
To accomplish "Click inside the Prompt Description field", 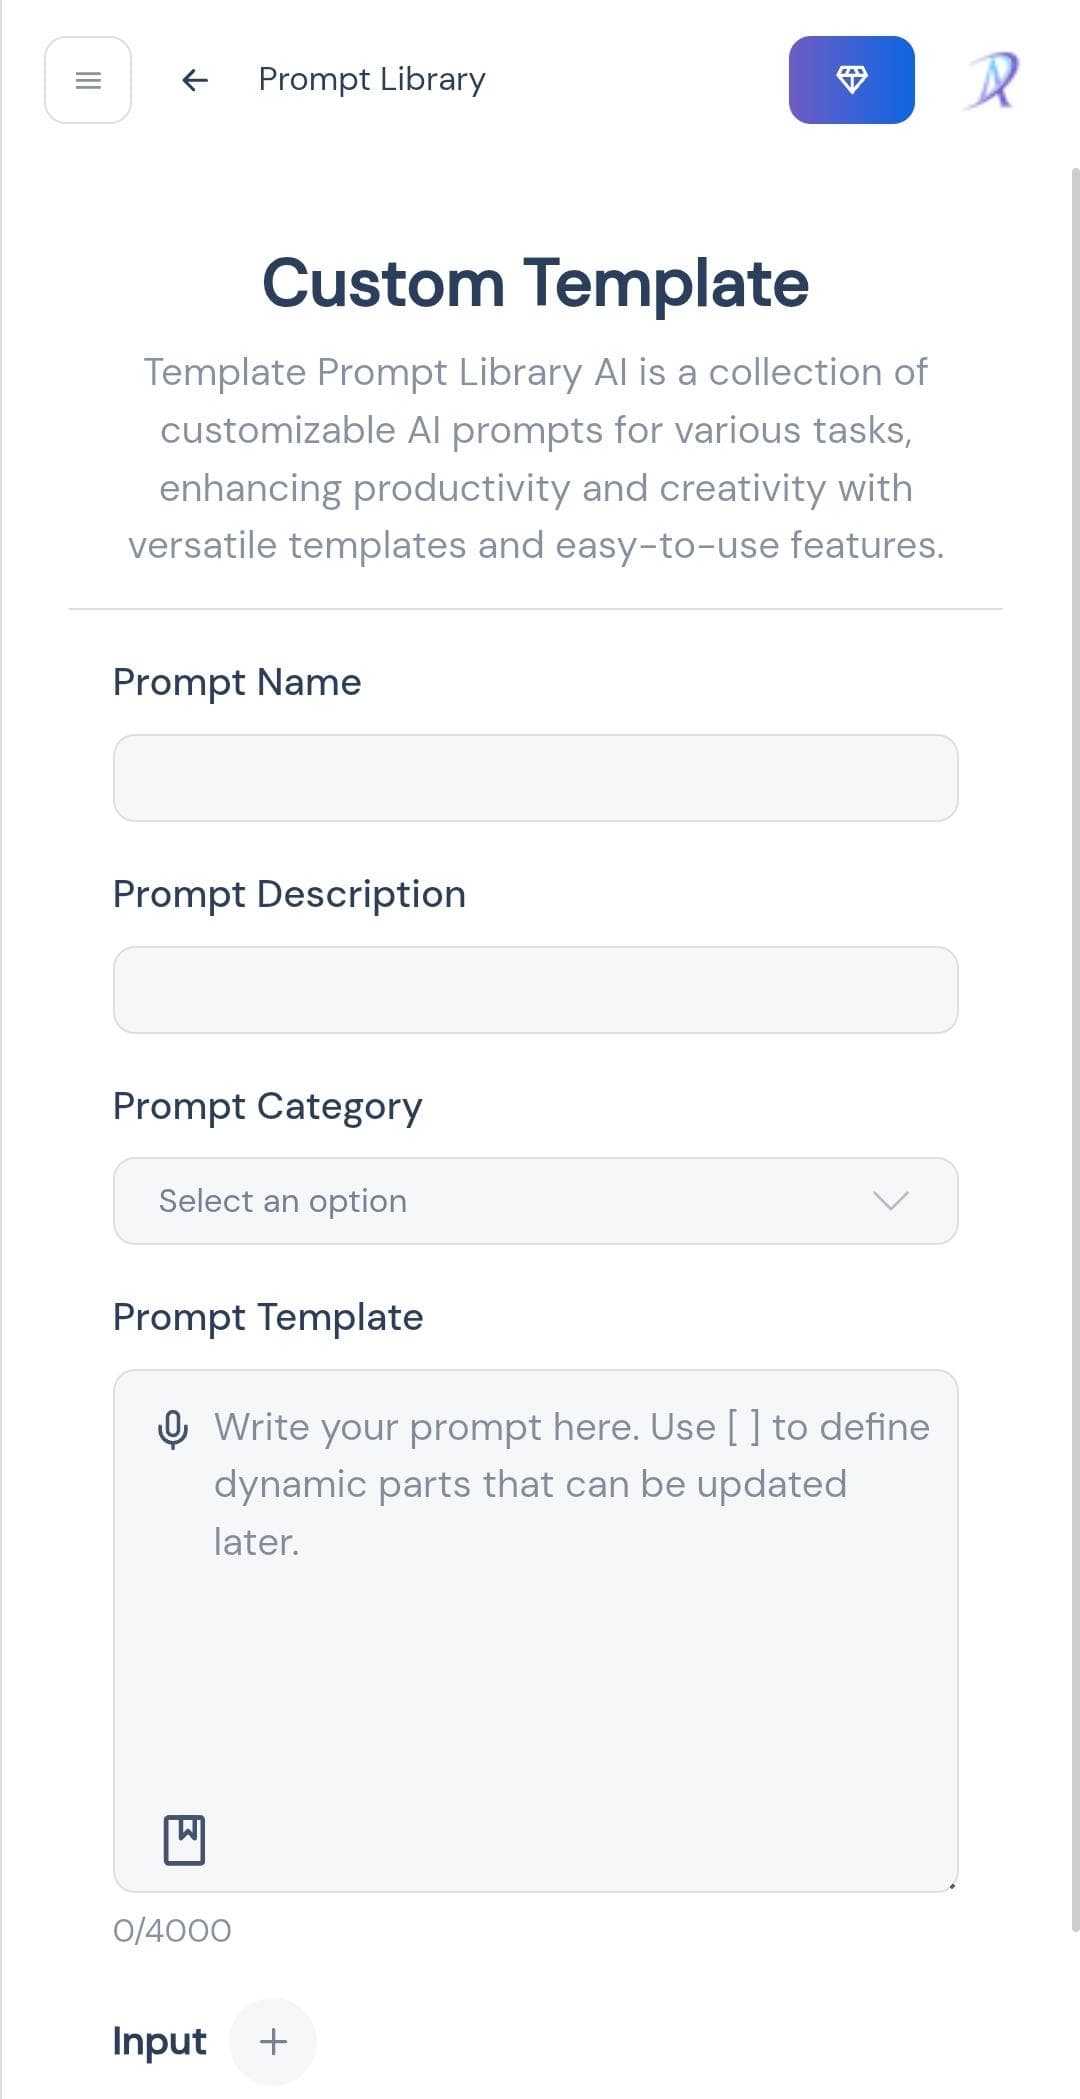I will (536, 989).
